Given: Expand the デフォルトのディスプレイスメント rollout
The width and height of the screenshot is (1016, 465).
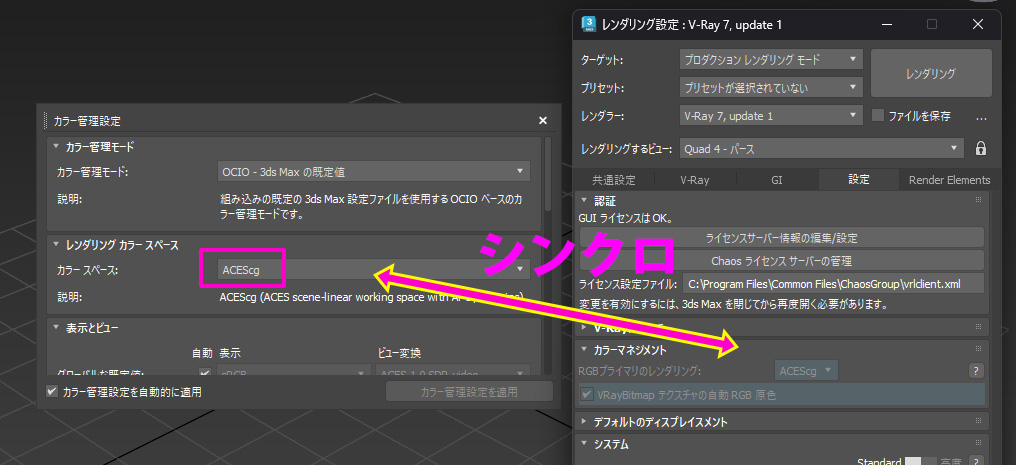Looking at the screenshot, I should [584, 422].
